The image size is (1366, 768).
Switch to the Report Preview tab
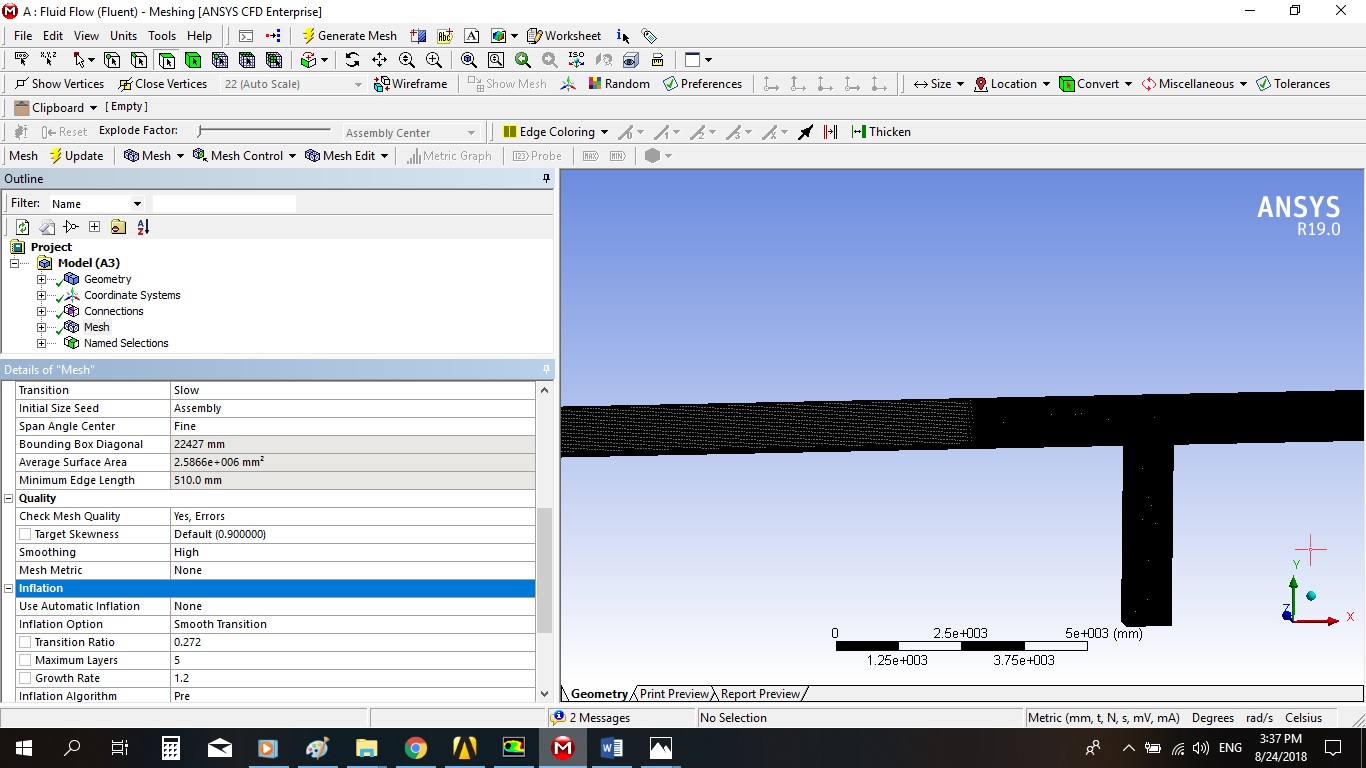(x=760, y=694)
